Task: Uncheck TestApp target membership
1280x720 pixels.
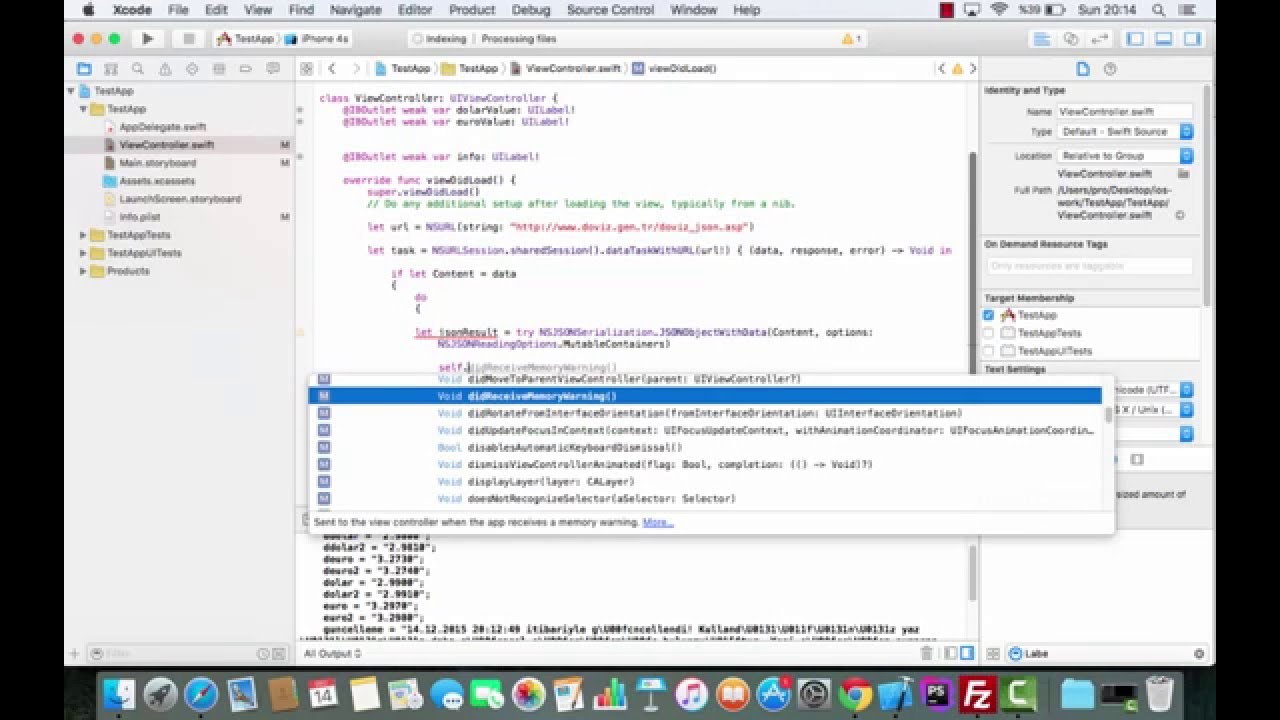Action: click(989, 315)
